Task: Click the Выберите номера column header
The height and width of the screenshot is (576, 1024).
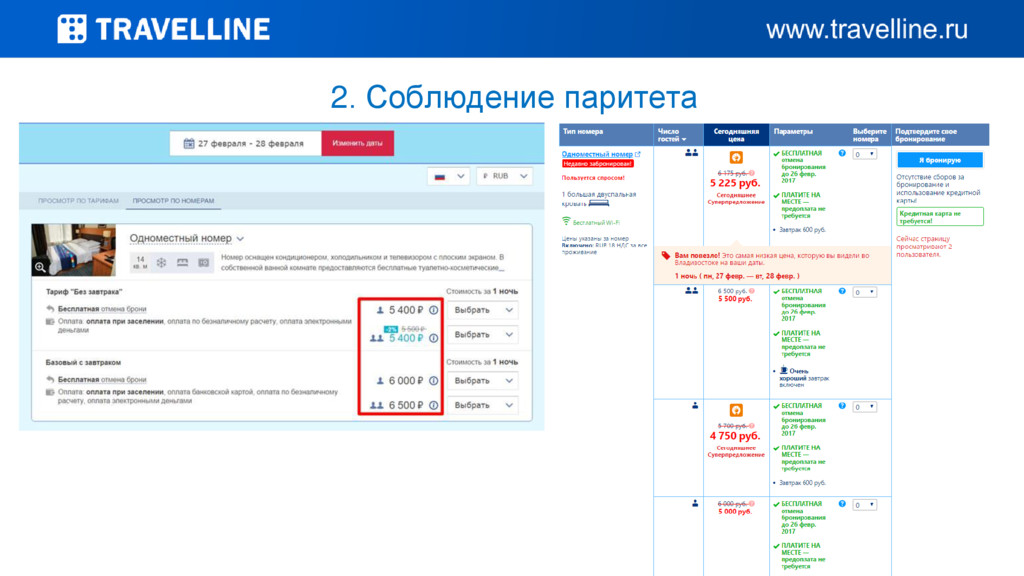Action: coord(870,135)
